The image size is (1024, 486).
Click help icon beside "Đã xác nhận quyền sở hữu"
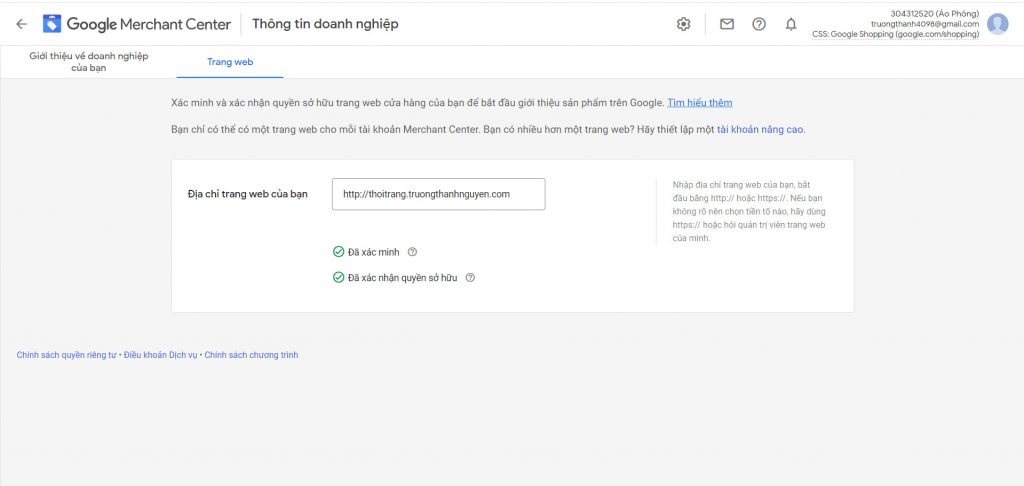470,277
